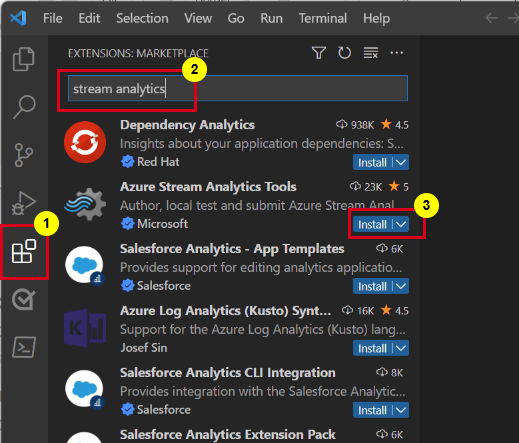Open the Run menu
Screen dimensions: 519x443
(x=271, y=18)
